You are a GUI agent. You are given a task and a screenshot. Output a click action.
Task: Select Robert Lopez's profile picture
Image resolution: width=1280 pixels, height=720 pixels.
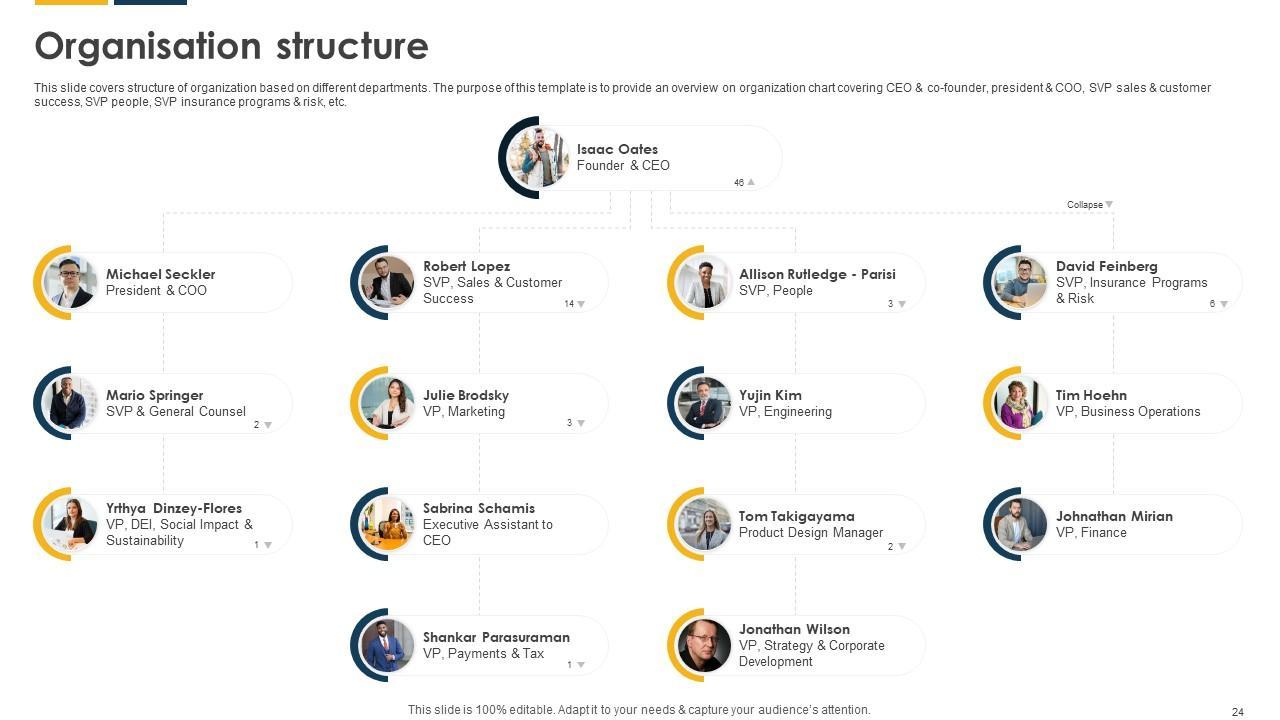[x=388, y=283]
